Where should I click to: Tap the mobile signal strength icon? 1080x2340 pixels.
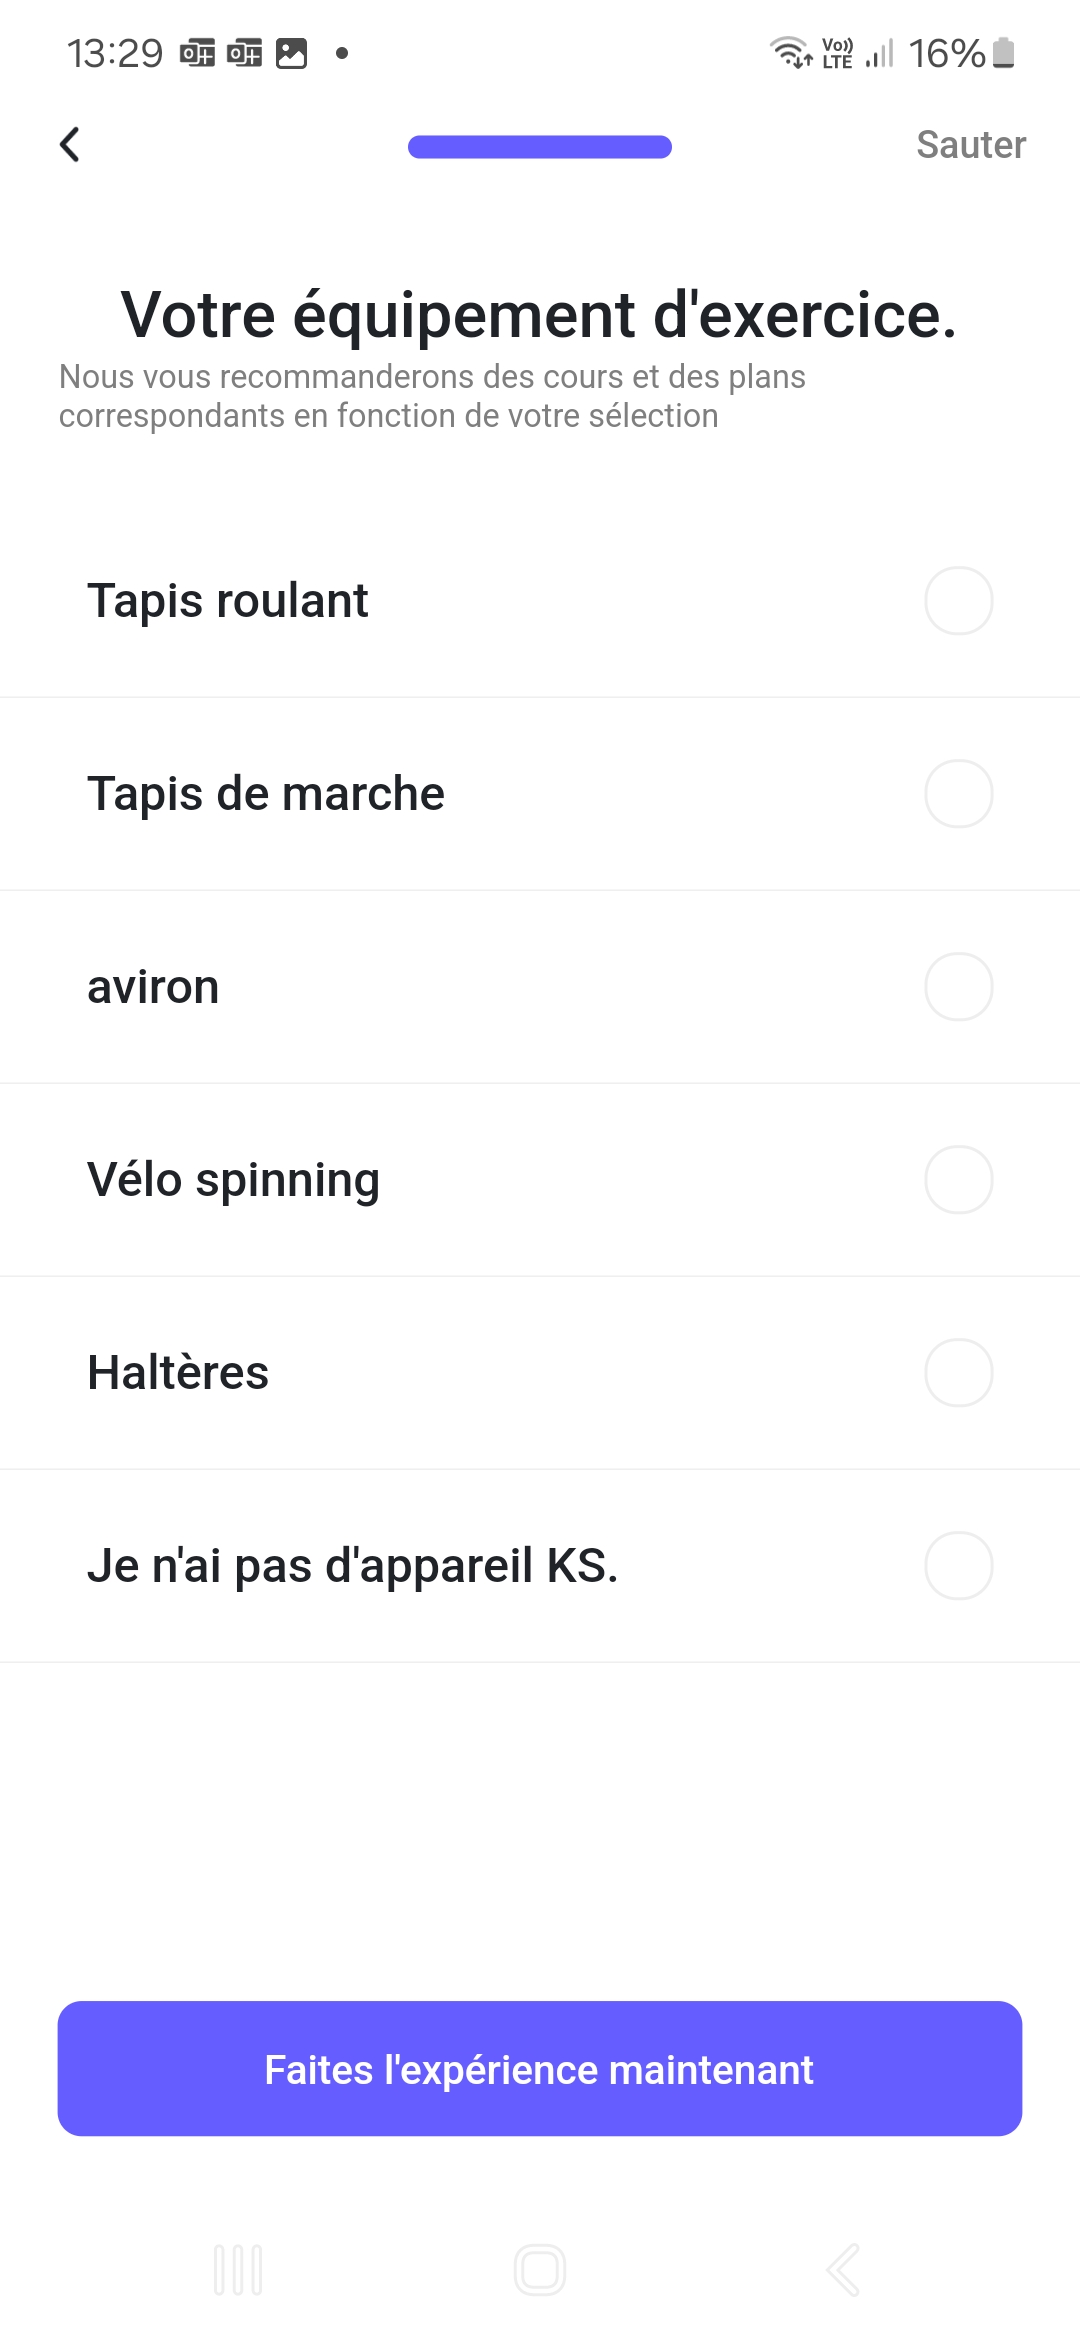pyautogui.click(x=880, y=53)
